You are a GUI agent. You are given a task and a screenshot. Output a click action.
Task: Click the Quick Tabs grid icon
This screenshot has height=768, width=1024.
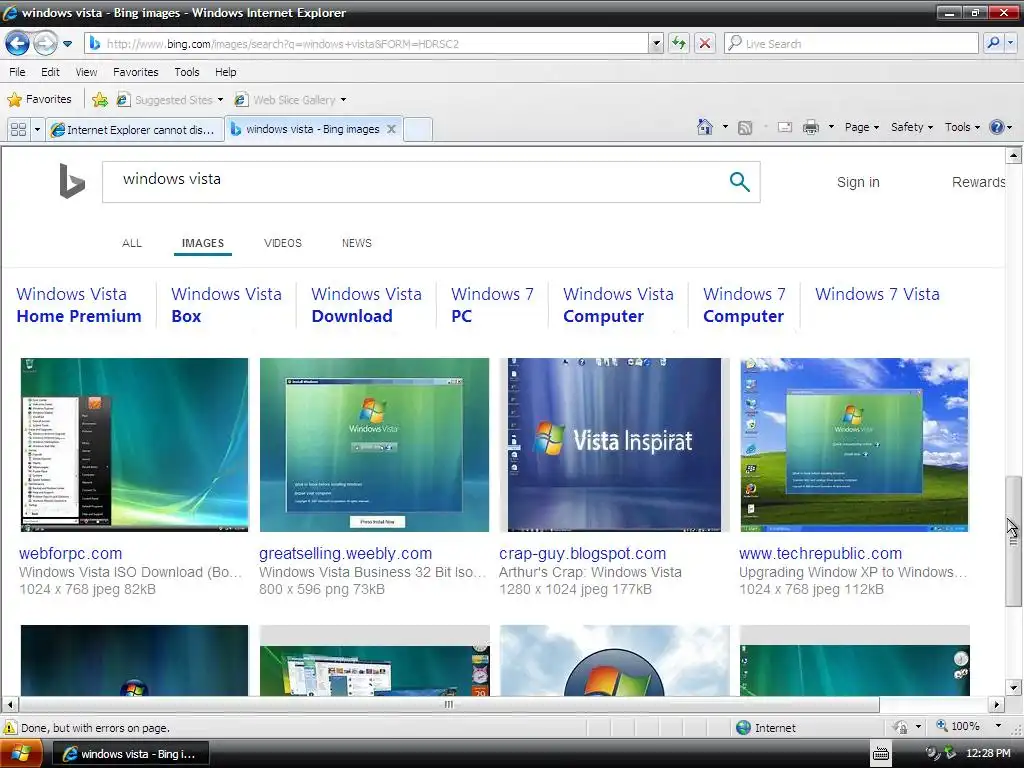pos(18,129)
